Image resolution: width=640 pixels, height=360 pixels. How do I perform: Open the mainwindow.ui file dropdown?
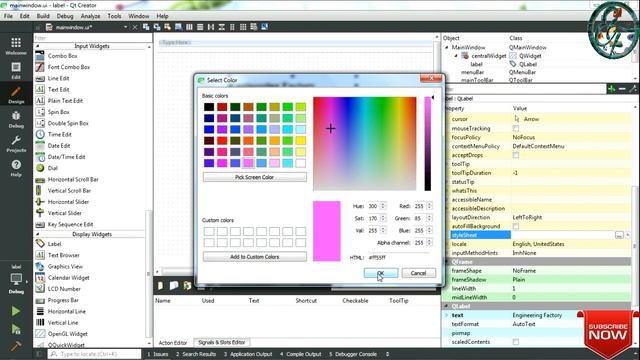click(x=125, y=27)
